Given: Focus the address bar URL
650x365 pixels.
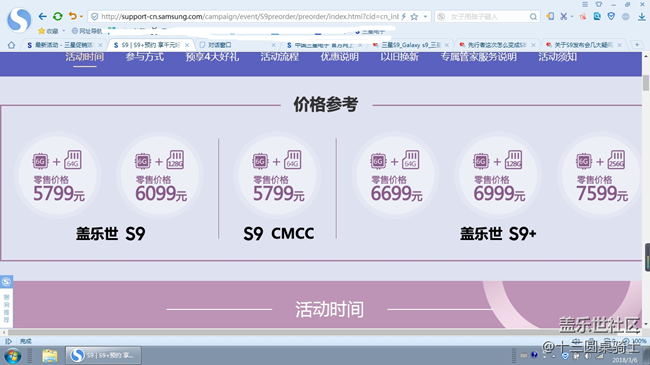Looking at the screenshot, I should (250, 17).
